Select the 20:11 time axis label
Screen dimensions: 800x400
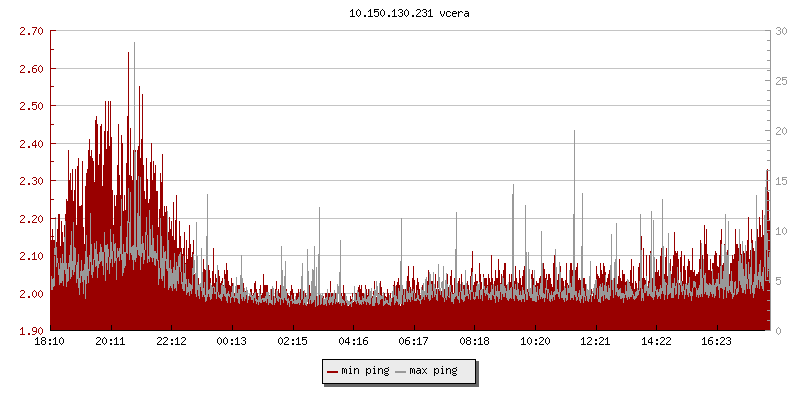111,342
